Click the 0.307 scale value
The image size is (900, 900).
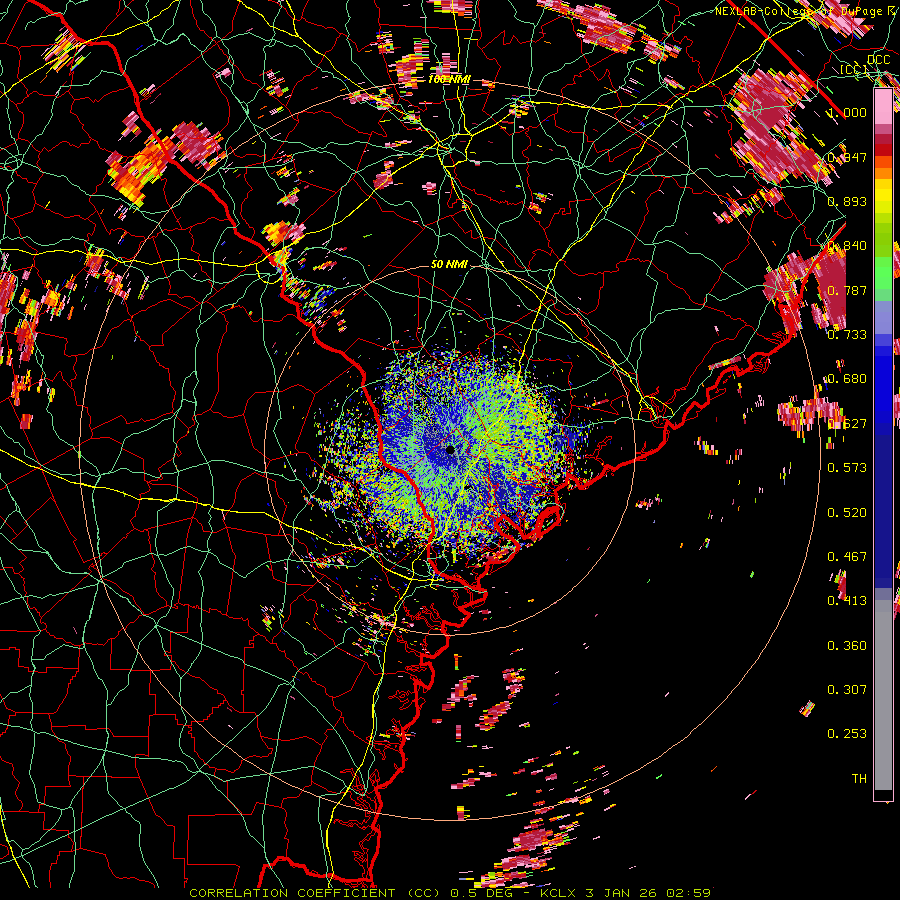coord(847,689)
